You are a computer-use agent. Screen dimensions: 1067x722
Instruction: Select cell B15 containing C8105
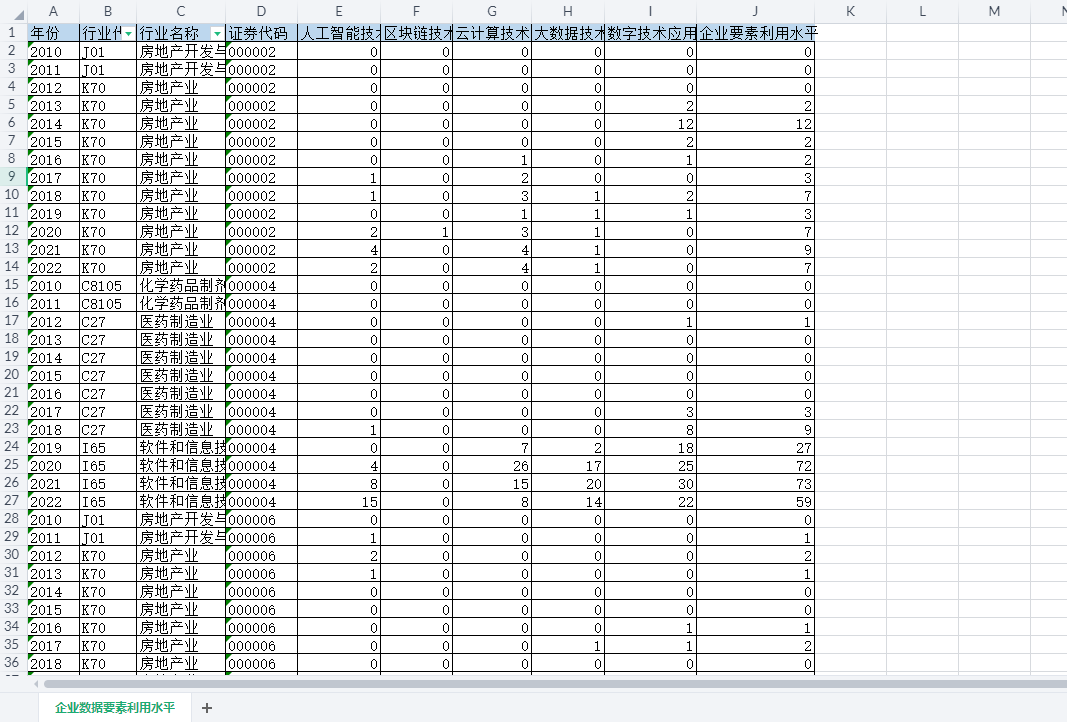click(x=108, y=286)
